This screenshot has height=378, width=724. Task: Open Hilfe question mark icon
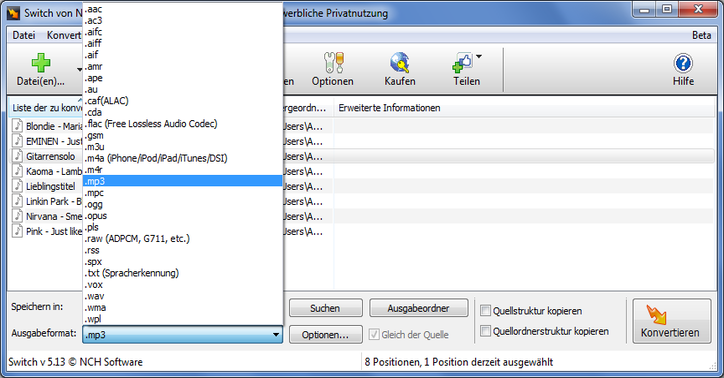tap(683, 63)
